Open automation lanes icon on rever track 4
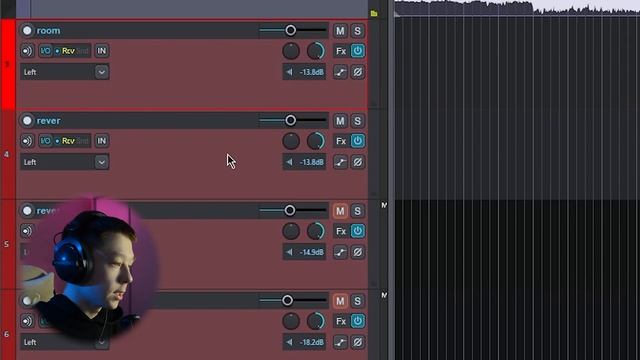The width and height of the screenshot is (640, 360). point(340,162)
